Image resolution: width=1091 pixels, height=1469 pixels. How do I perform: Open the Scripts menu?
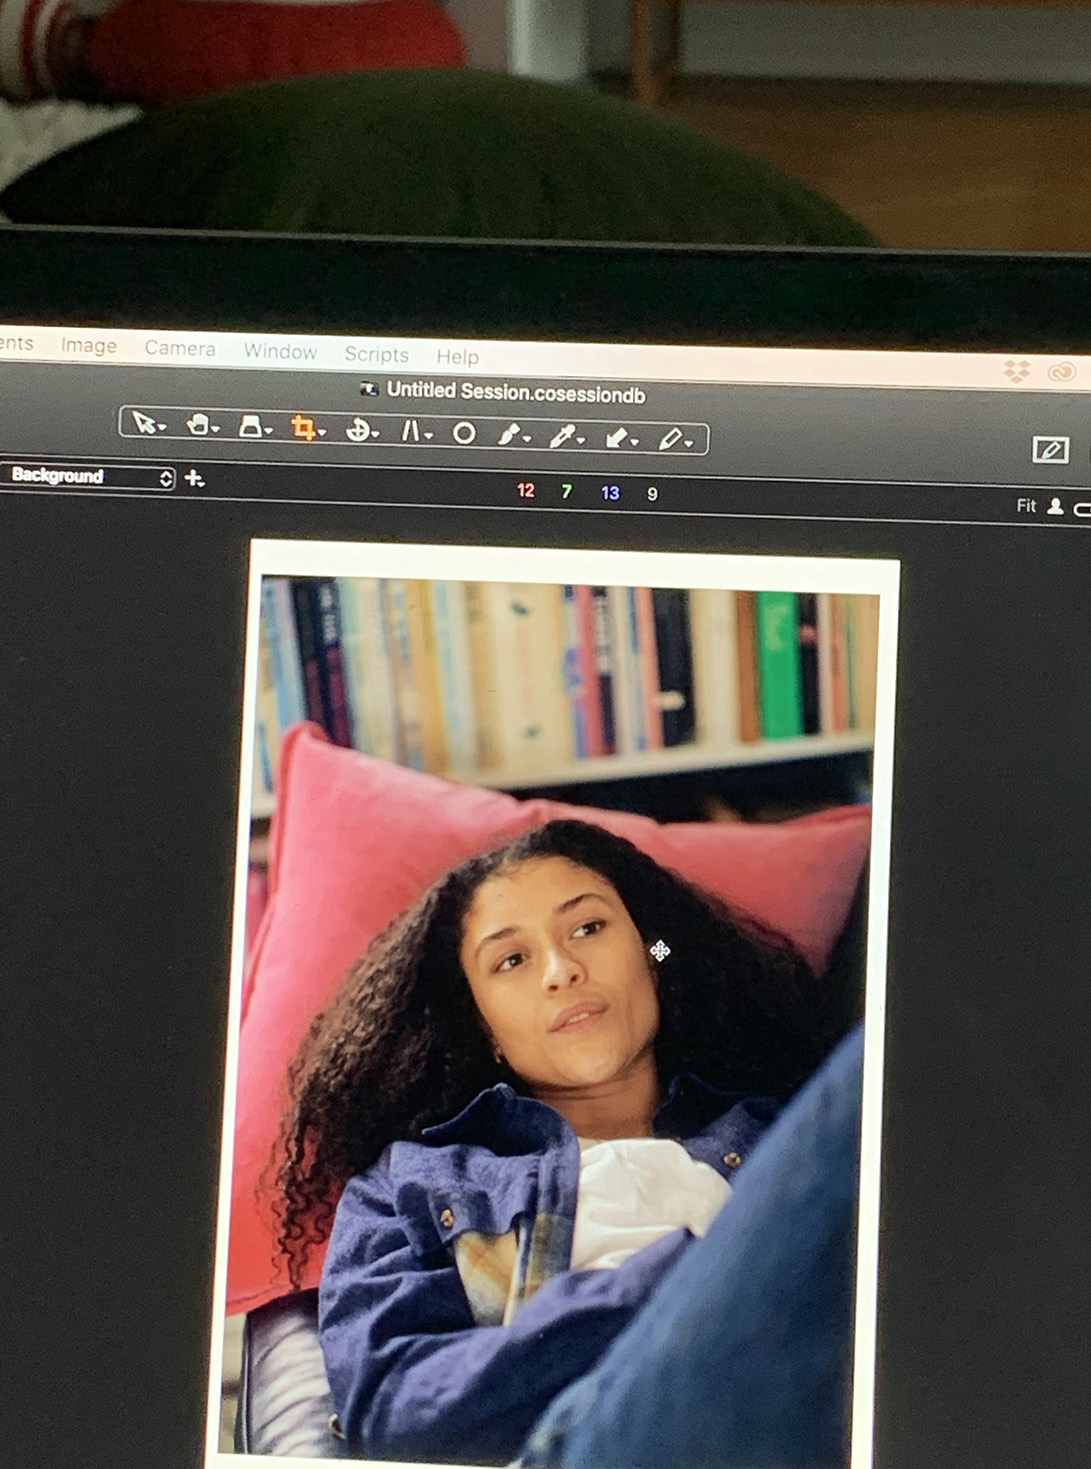[376, 354]
